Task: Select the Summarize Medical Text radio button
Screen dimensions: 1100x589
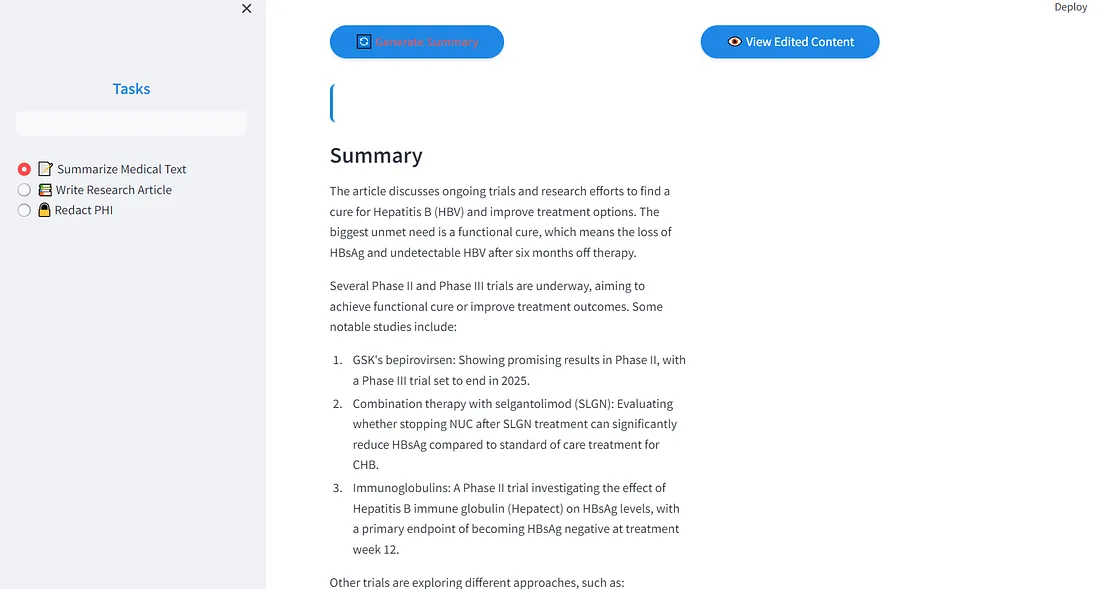Action: coord(25,169)
